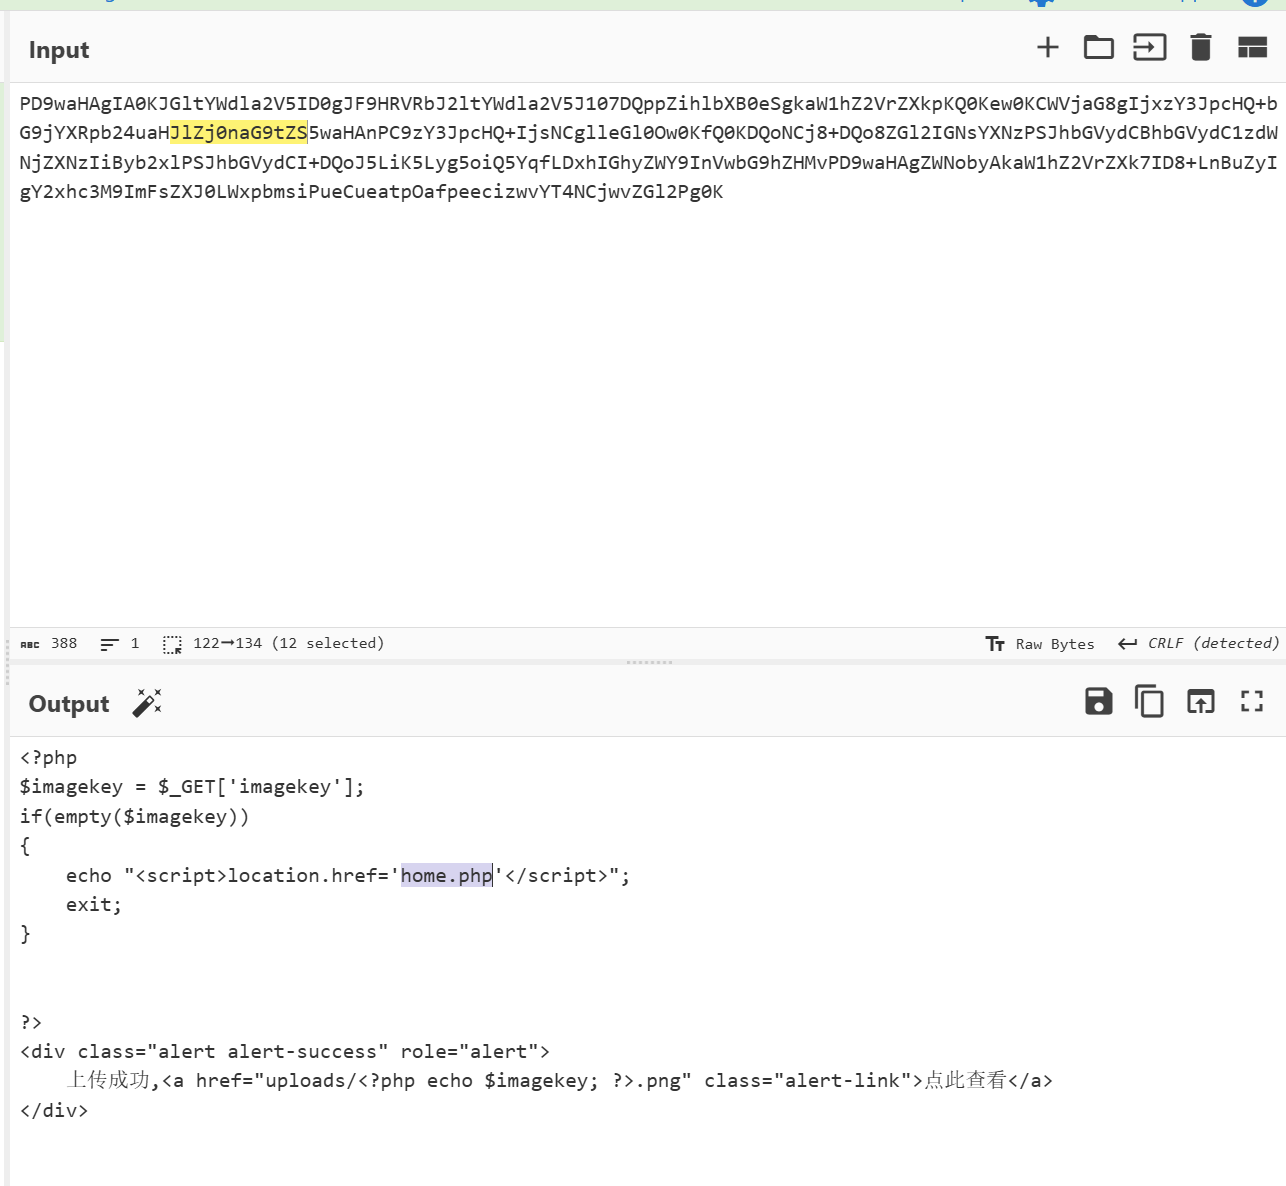Click the Output pane title
This screenshot has width=1286, height=1186.
coord(69,704)
